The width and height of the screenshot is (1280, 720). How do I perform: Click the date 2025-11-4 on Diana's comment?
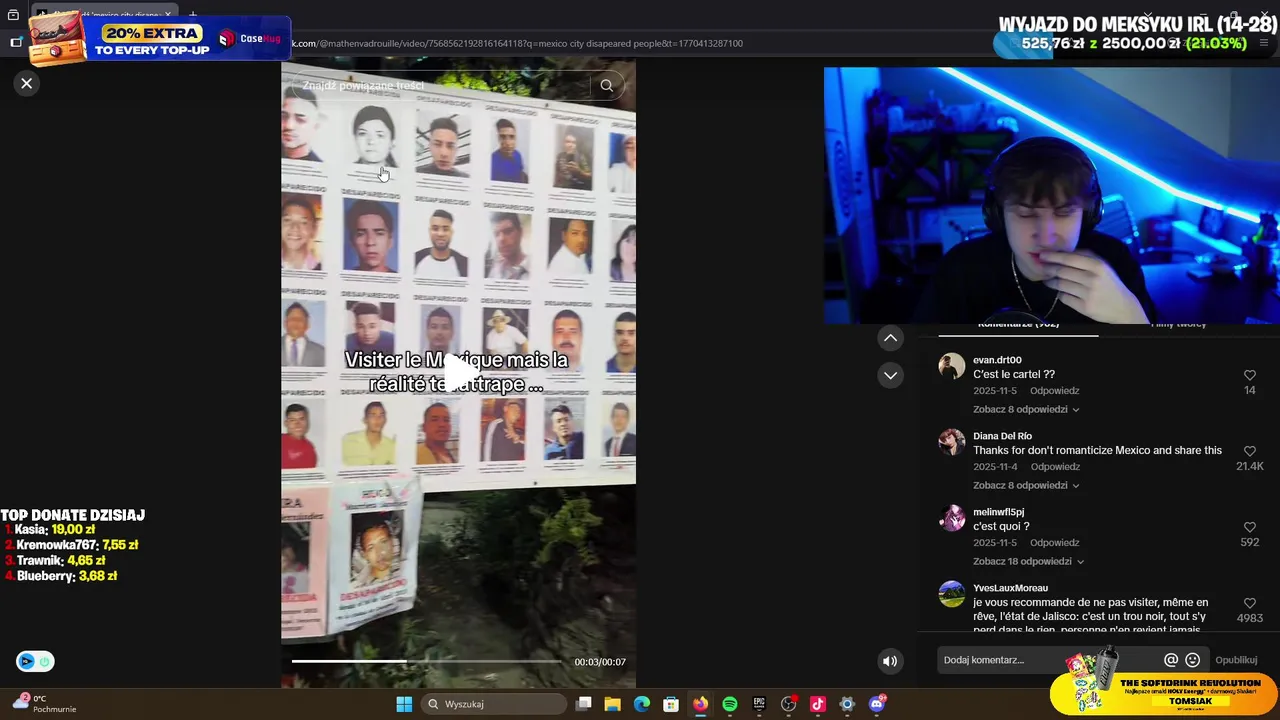point(995,467)
